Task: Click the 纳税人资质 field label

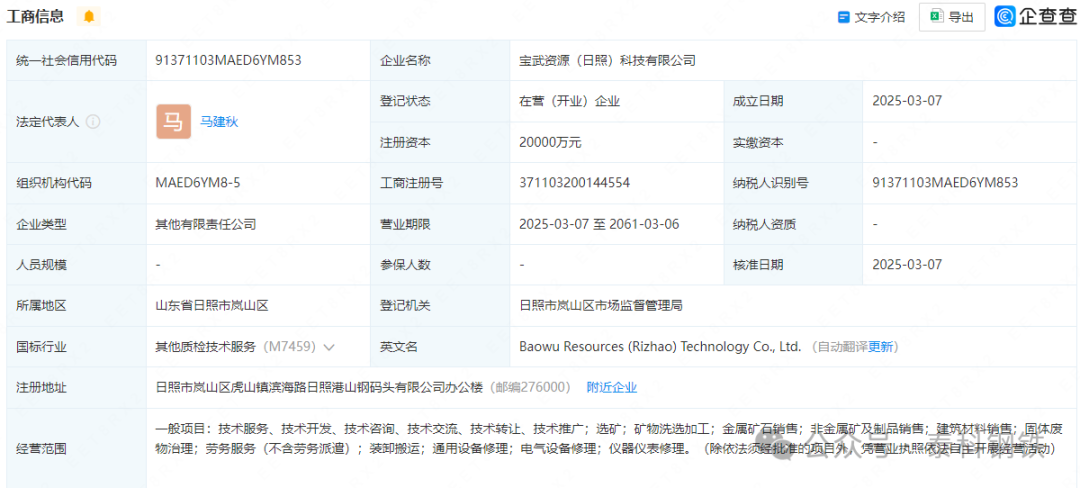Action: [x=765, y=224]
